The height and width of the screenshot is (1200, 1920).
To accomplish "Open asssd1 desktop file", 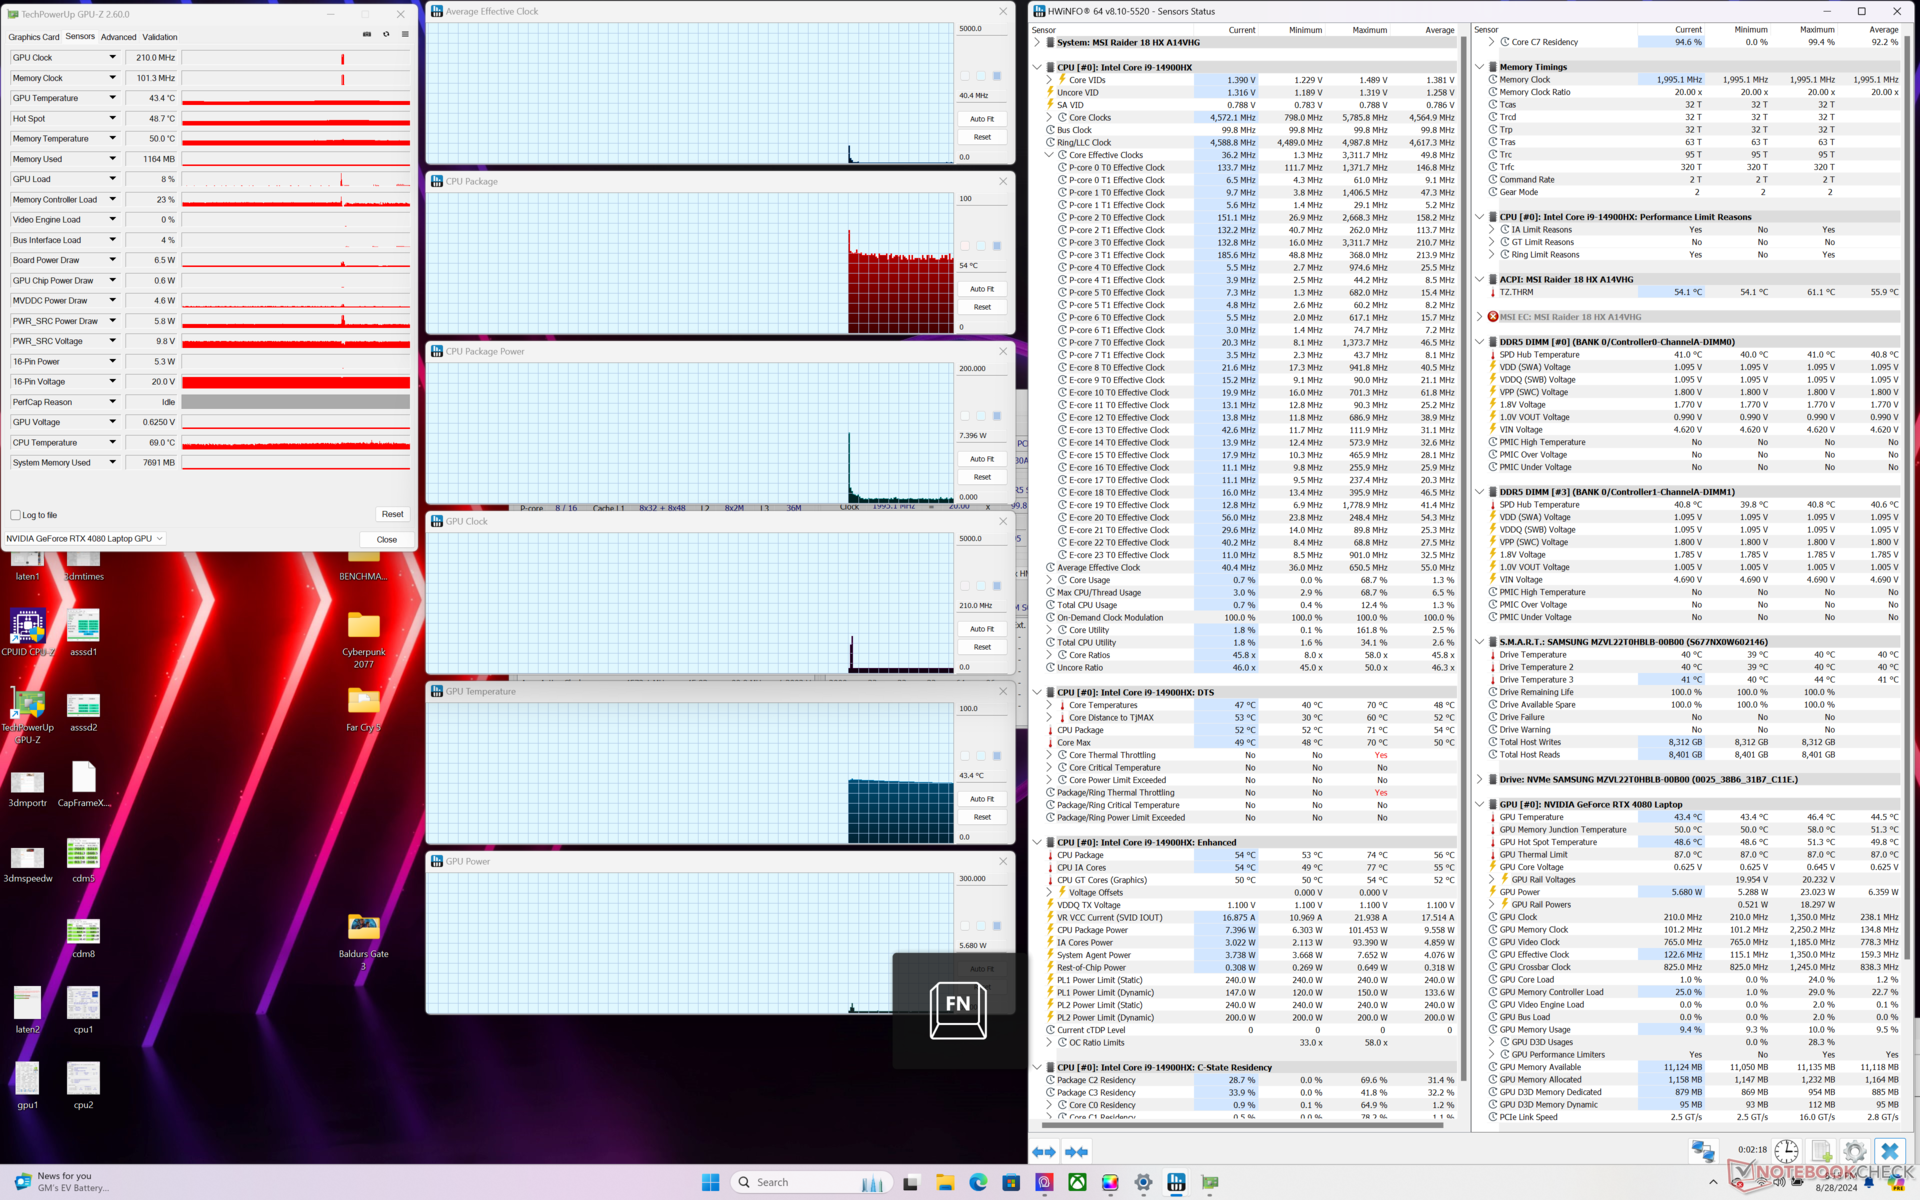I will tap(84, 632).
